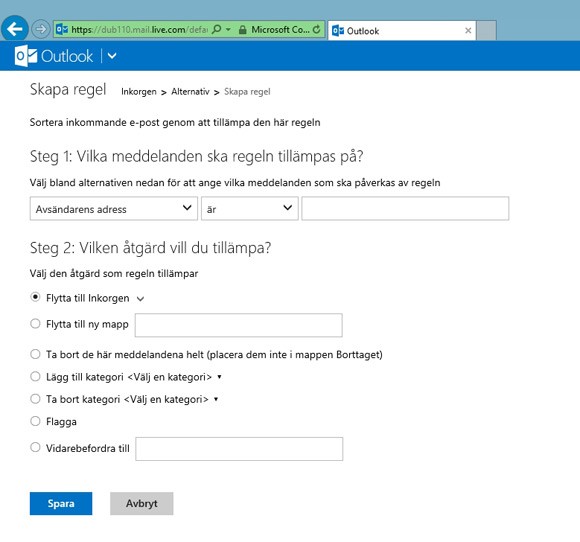
Task: Open the 'är' condition dropdown
Action: [250, 209]
